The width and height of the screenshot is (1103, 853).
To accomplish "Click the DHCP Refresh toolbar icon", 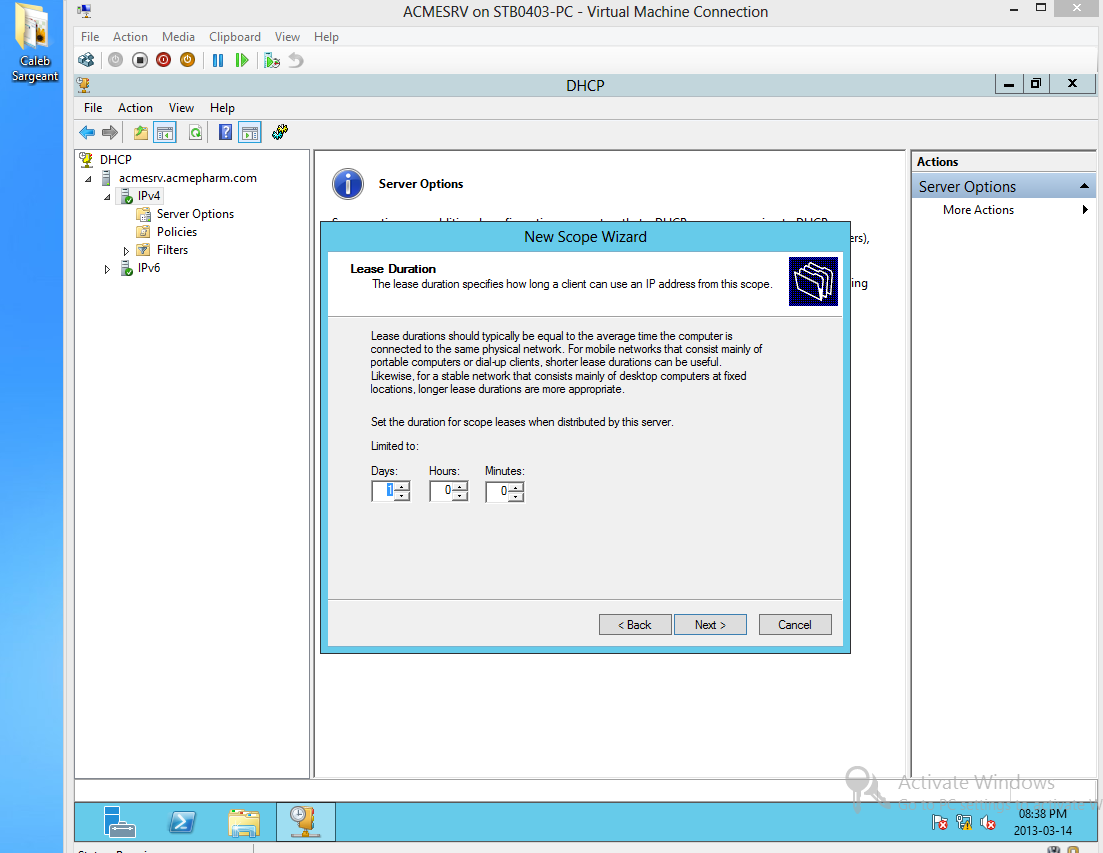I will (x=196, y=132).
